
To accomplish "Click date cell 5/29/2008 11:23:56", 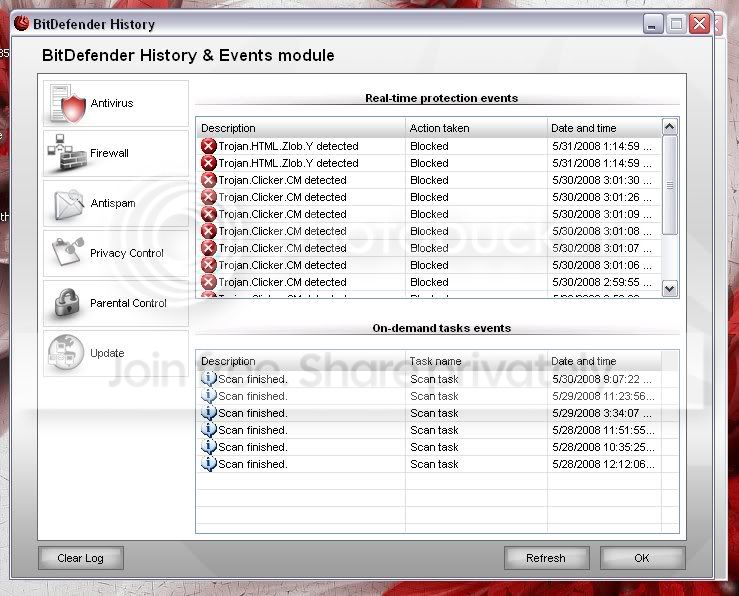I will click(603, 396).
